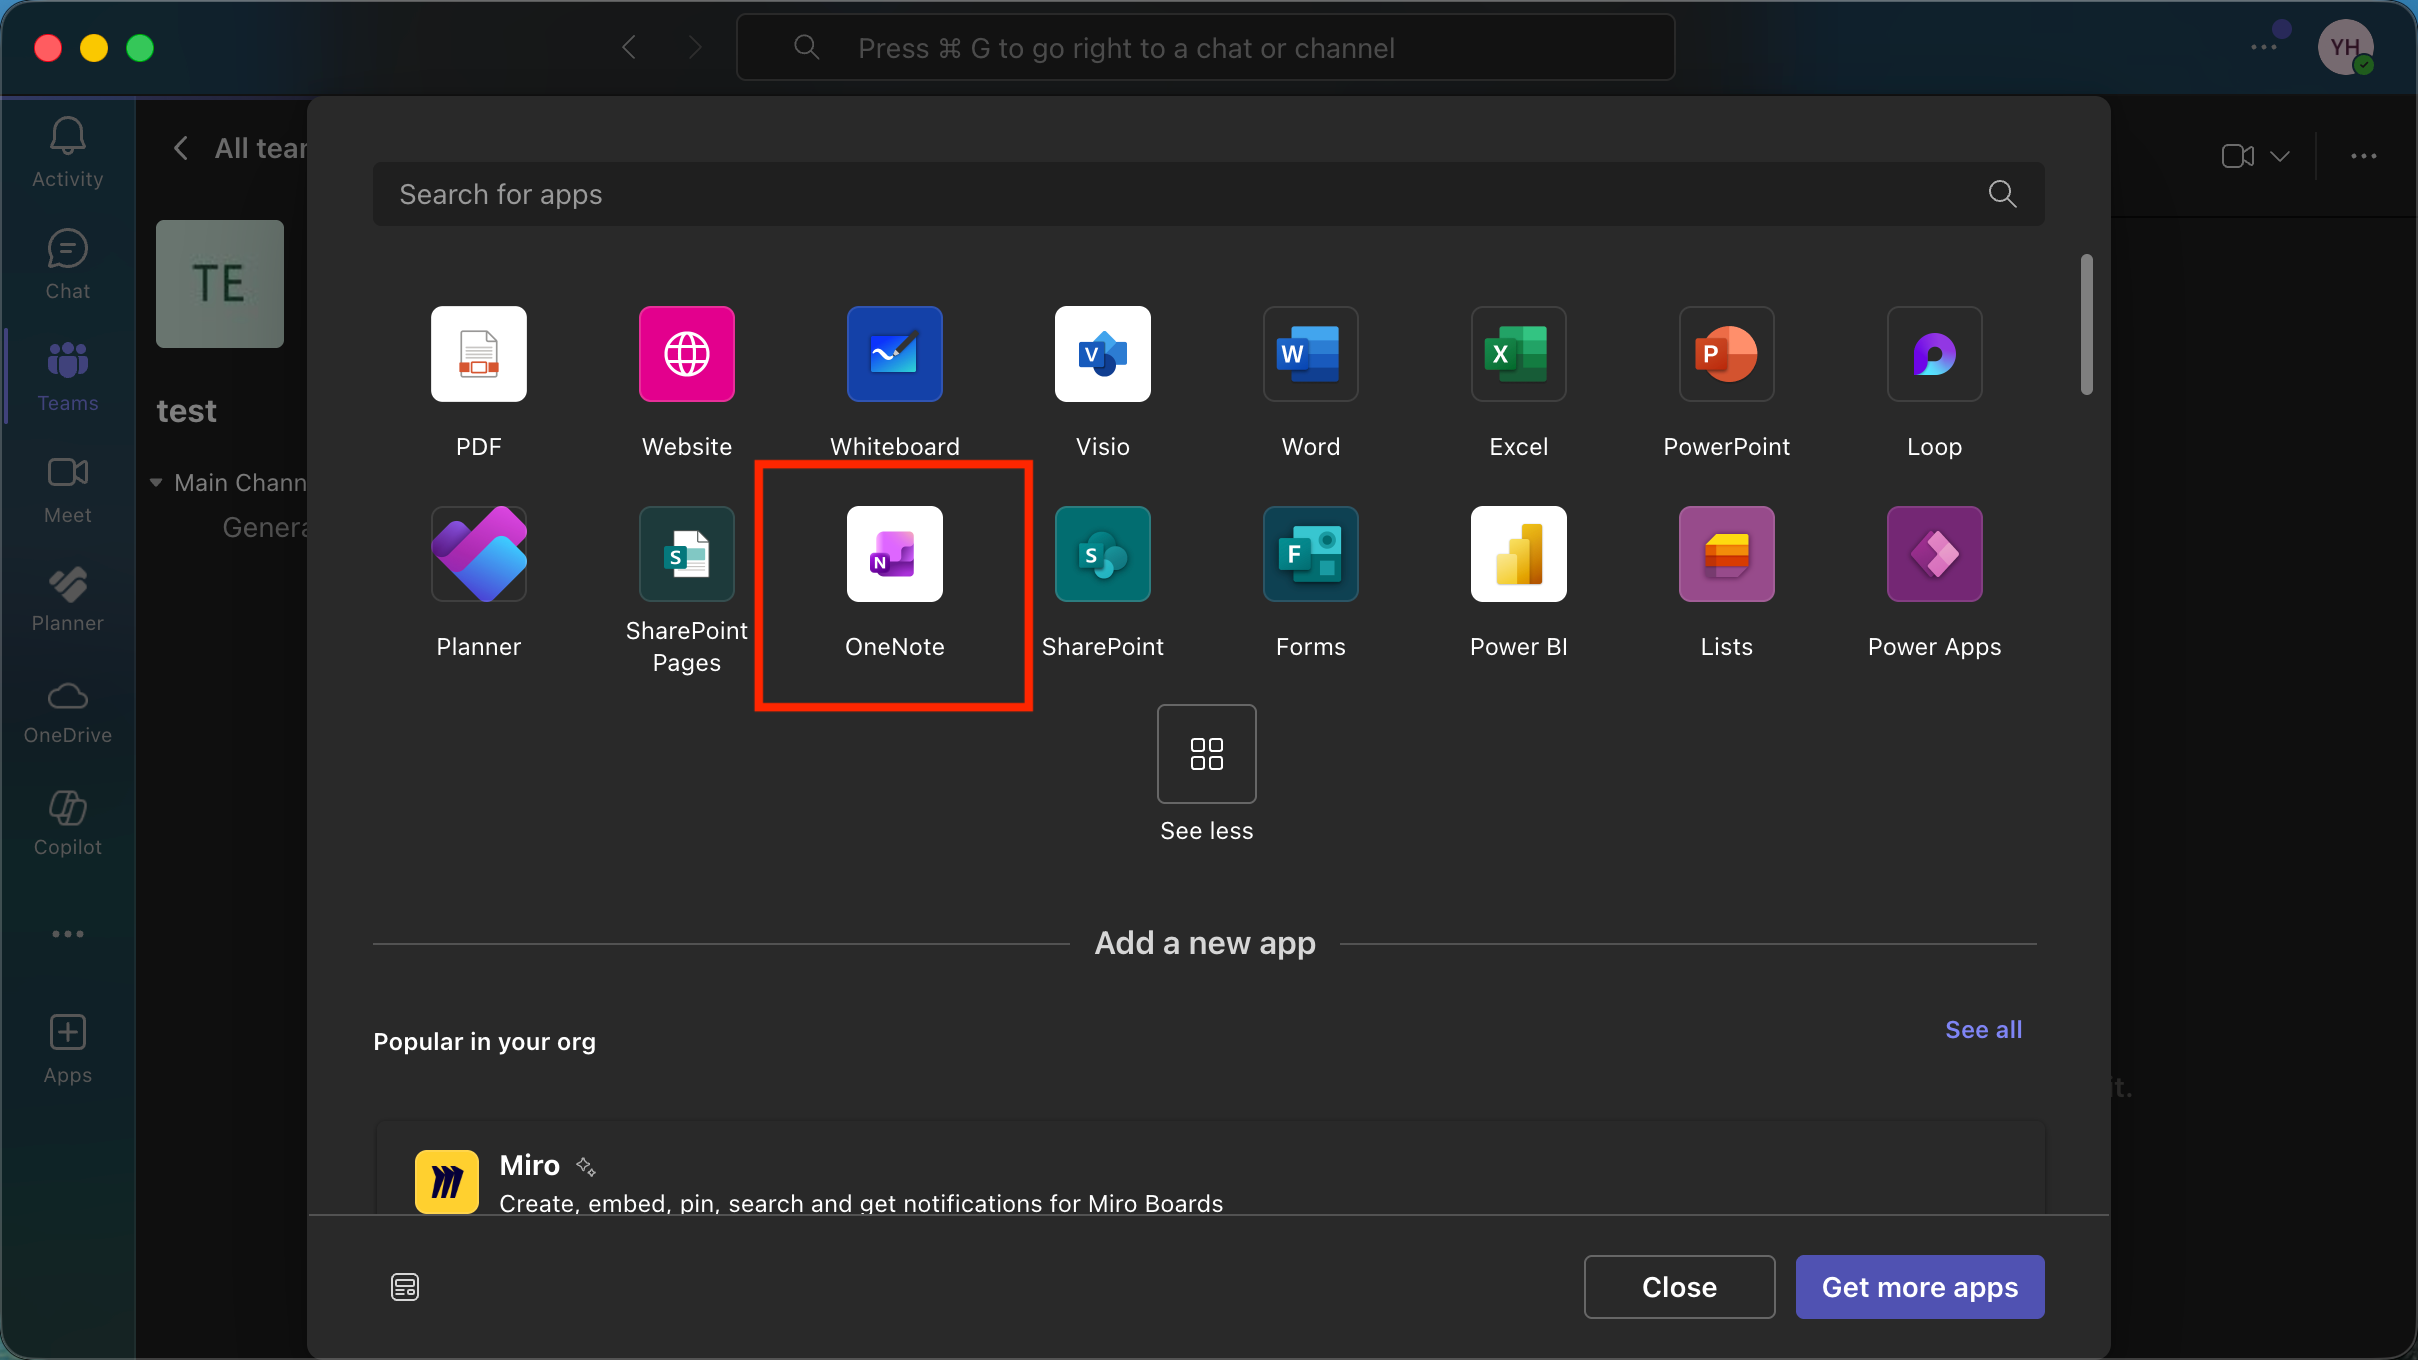Choose the PowerPoint app
2418x1360 pixels.
click(1727, 354)
